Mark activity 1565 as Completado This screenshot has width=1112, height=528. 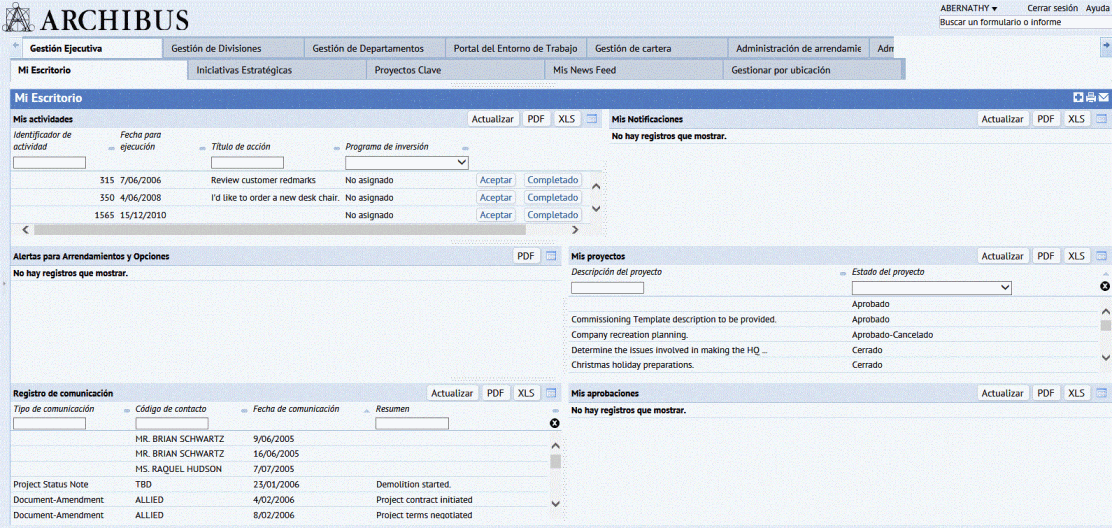(x=553, y=215)
